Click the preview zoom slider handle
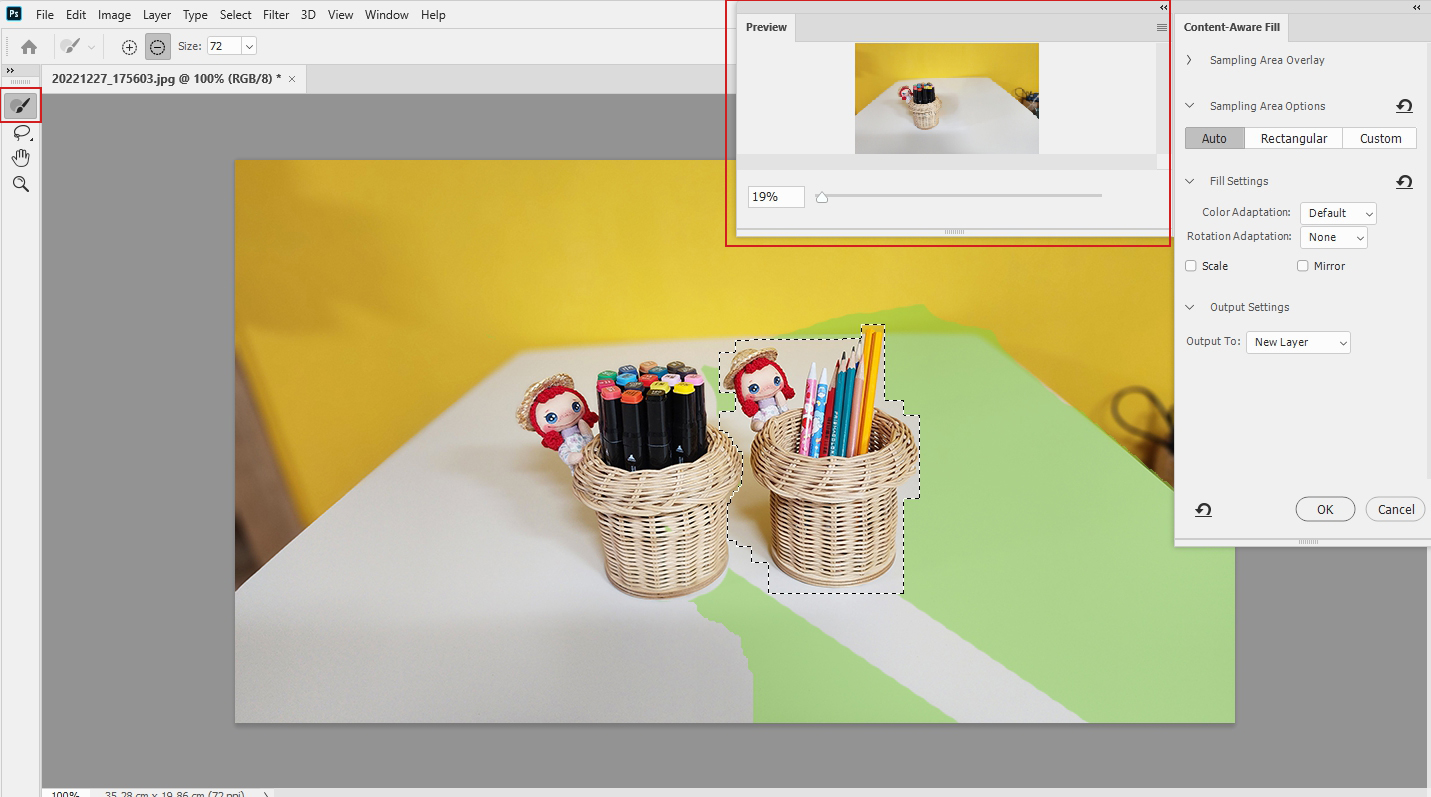Screen dimensions: 1431x797 coord(822,197)
